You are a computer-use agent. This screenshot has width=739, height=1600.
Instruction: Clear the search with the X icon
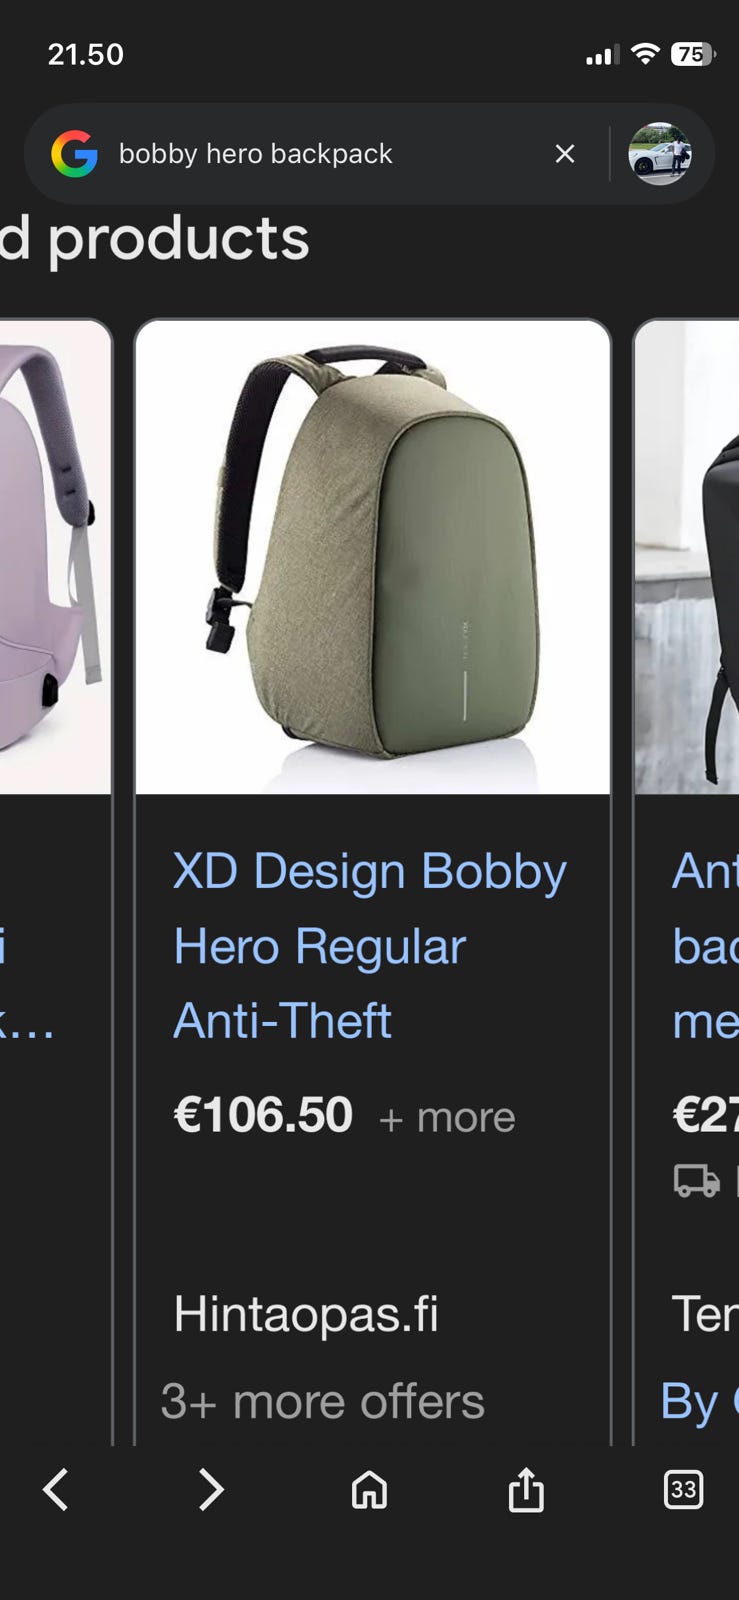click(565, 154)
